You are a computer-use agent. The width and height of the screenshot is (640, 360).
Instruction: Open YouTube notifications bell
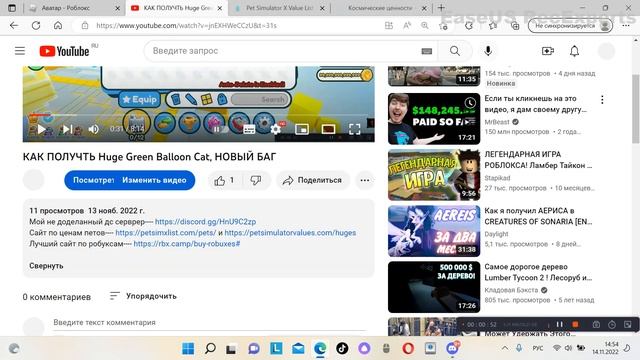574,51
